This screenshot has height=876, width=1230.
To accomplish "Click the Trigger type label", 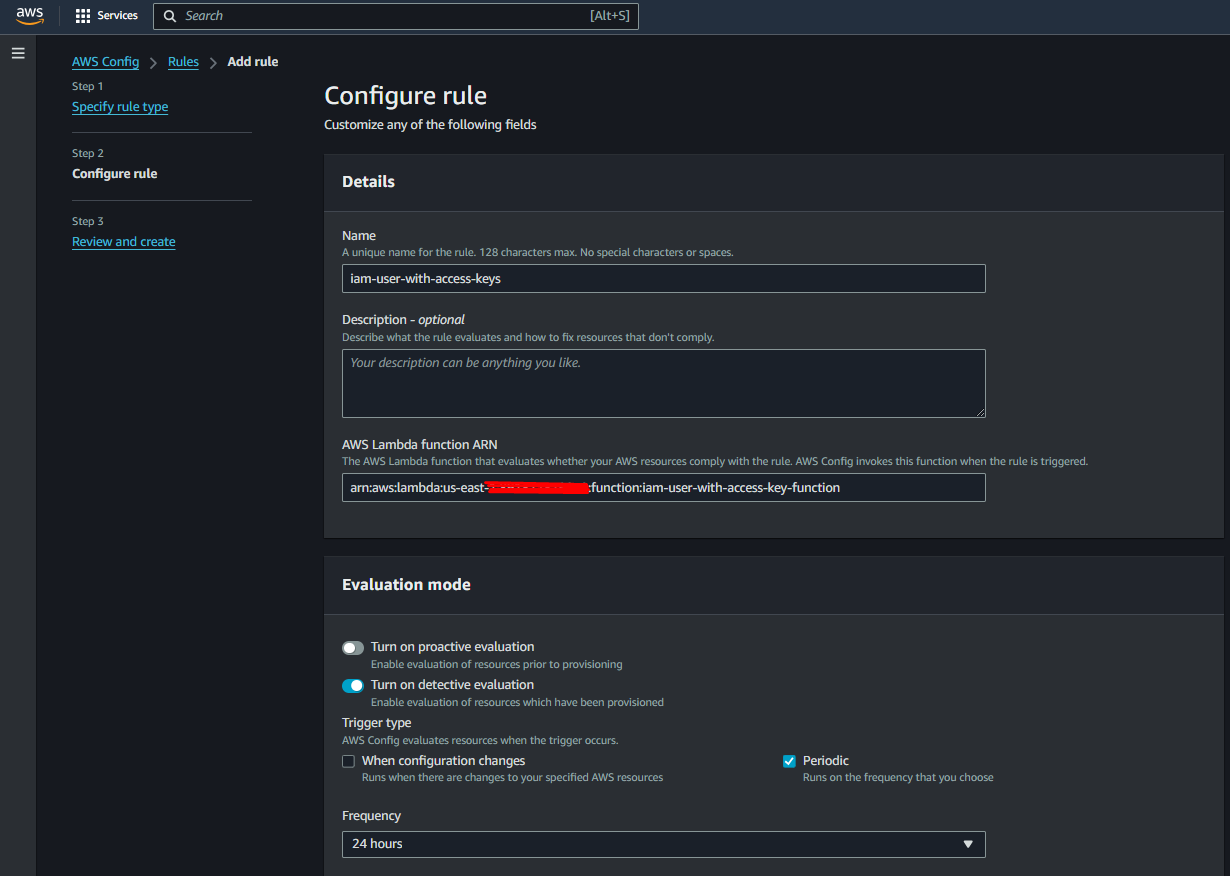I will pos(377,723).
